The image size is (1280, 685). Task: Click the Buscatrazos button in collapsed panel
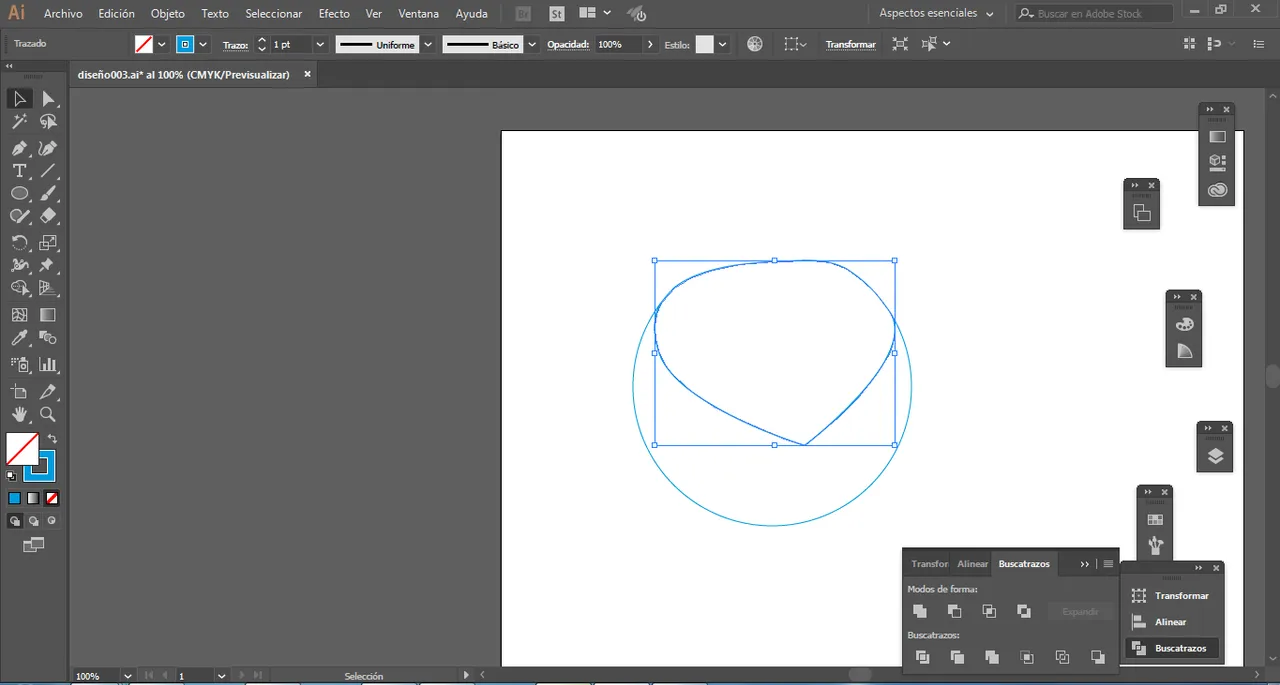click(1171, 648)
